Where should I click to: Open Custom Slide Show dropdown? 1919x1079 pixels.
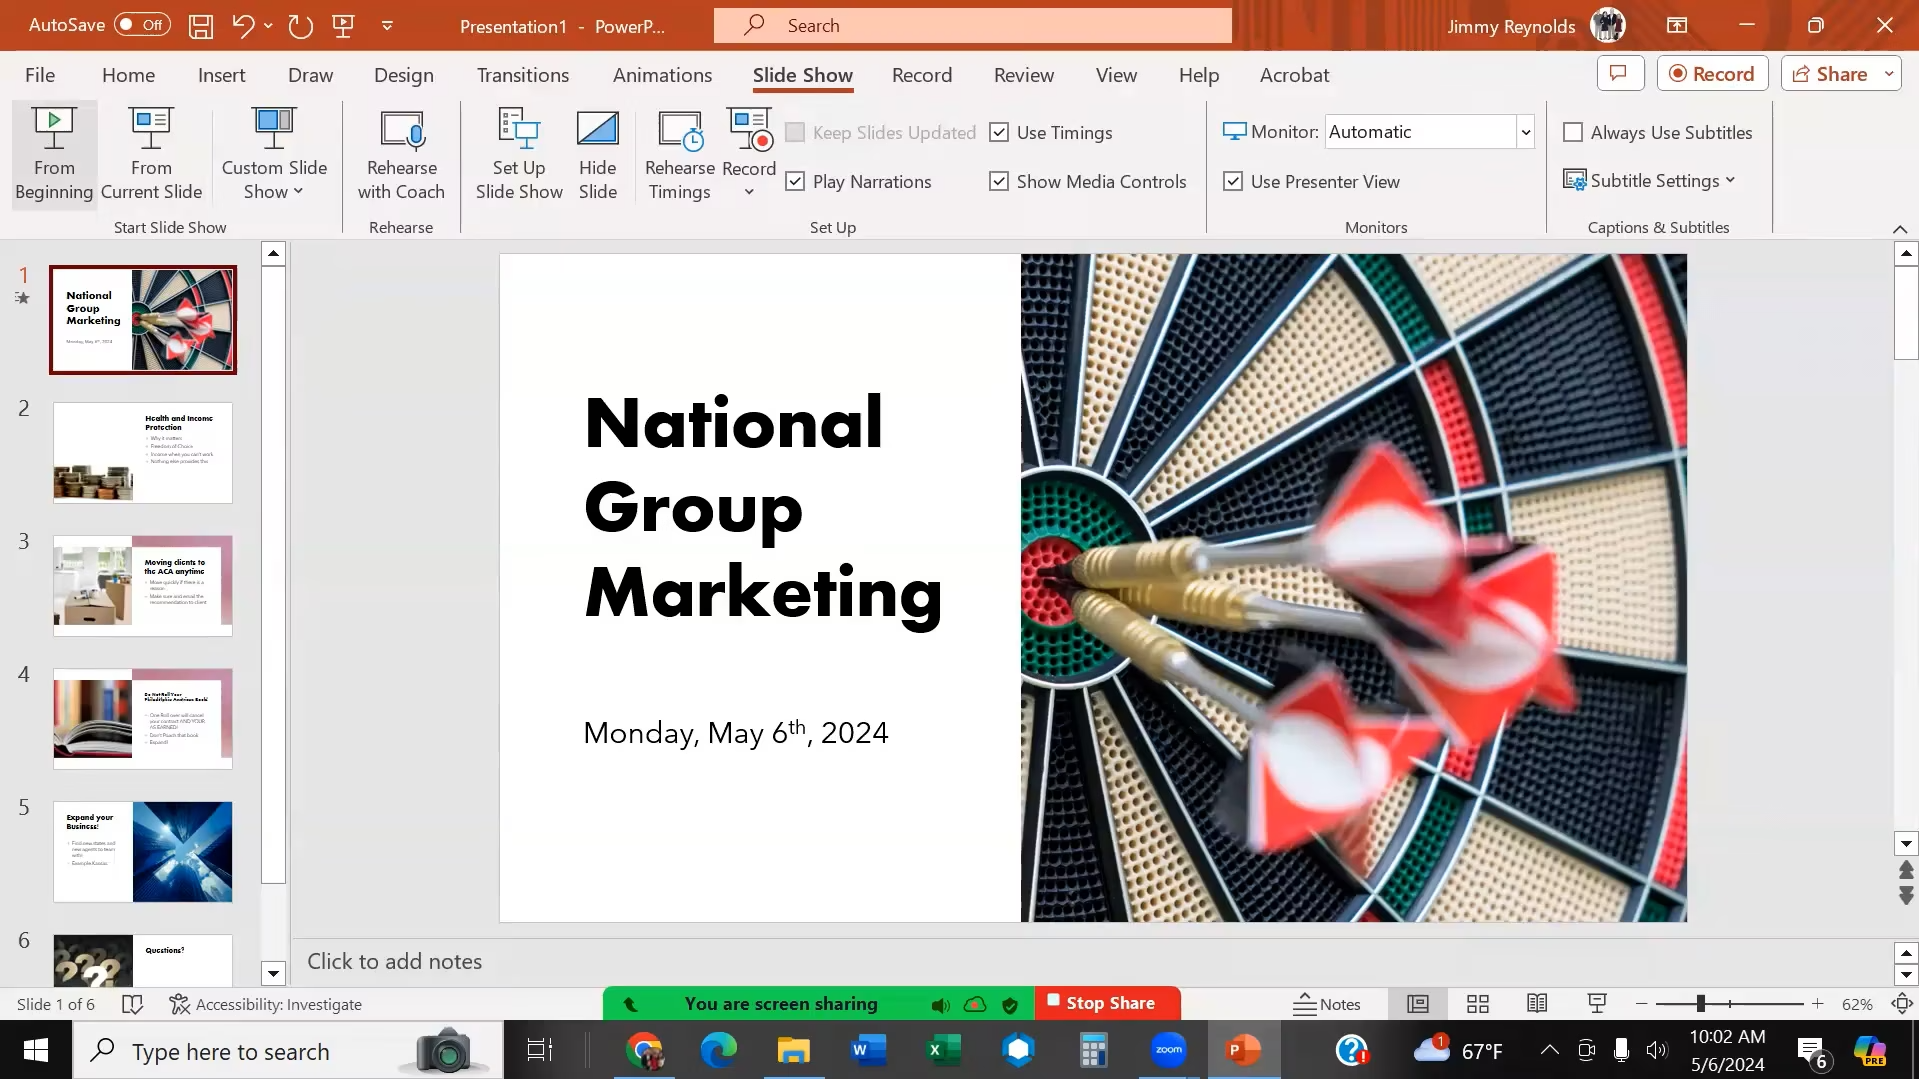[274, 154]
